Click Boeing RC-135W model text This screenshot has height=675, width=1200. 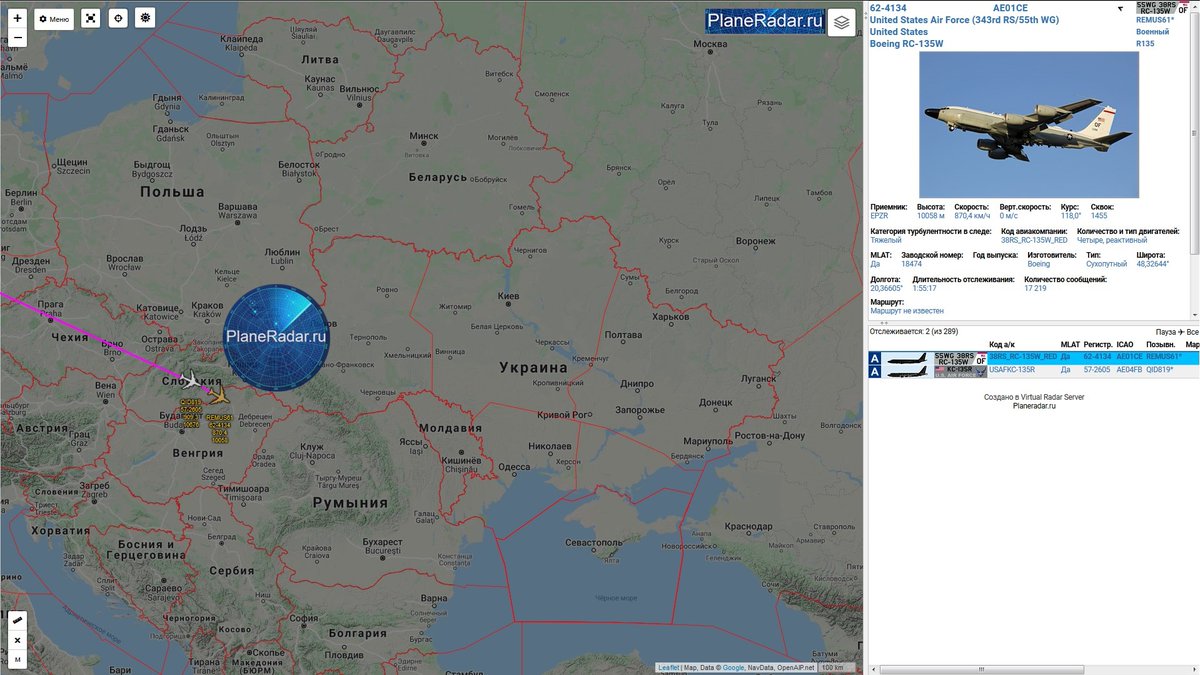click(x=906, y=44)
